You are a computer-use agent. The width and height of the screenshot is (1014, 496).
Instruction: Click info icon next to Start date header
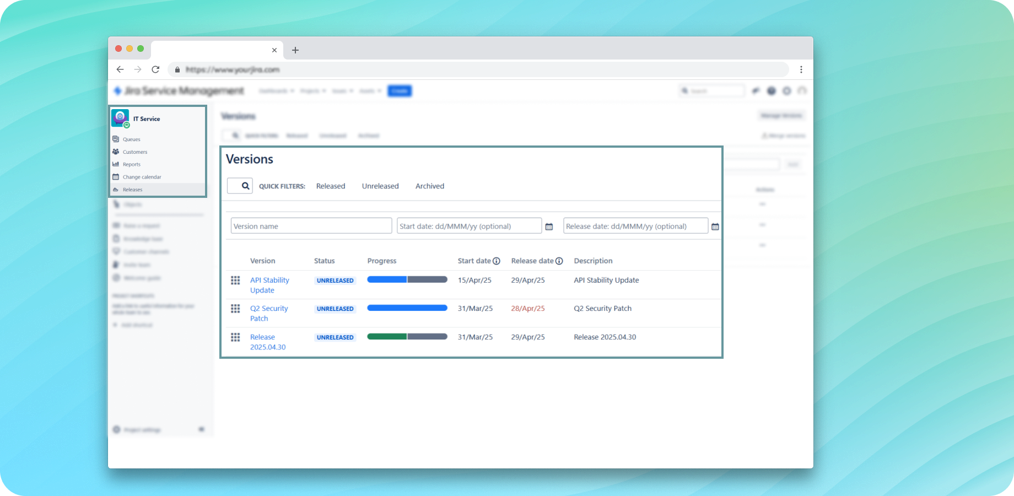[496, 261]
